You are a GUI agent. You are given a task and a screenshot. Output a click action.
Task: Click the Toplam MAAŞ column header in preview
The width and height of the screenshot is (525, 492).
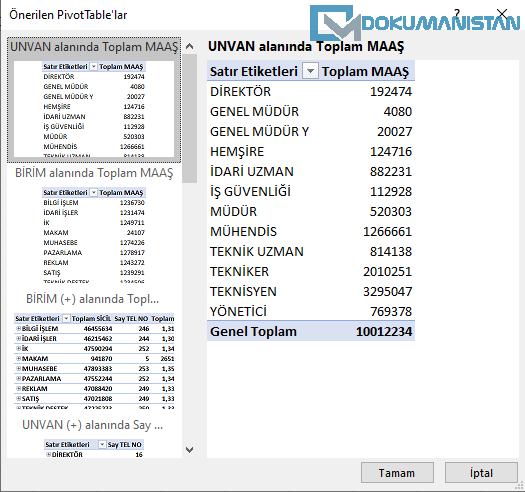tap(365, 71)
